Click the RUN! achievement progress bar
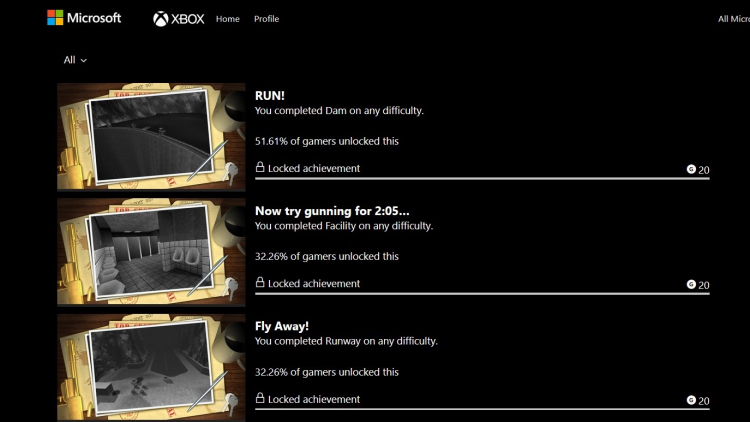The image size is (750, 422). 482,178
